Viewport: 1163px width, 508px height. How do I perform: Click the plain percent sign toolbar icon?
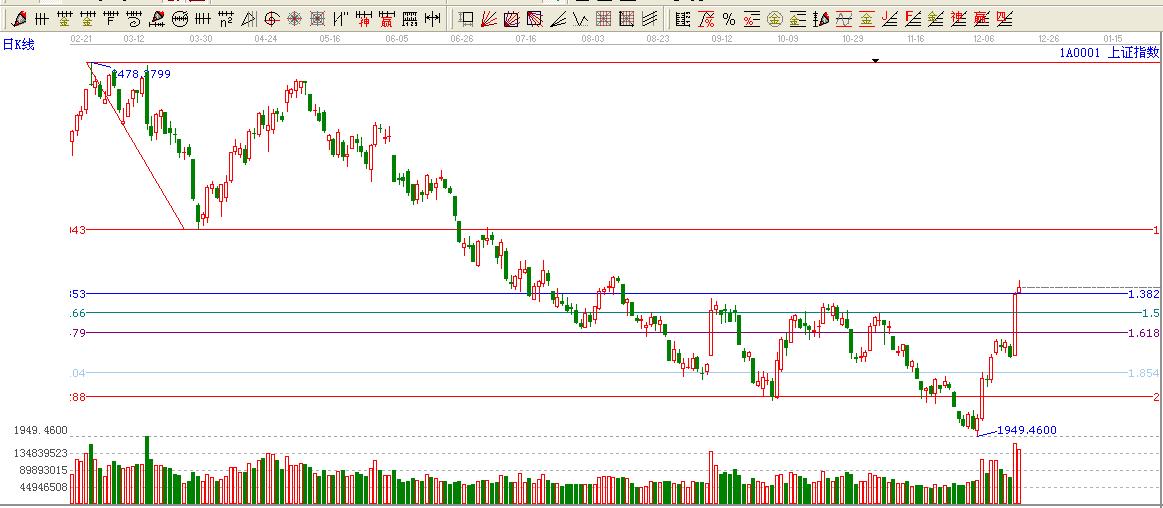click(728, 18)
